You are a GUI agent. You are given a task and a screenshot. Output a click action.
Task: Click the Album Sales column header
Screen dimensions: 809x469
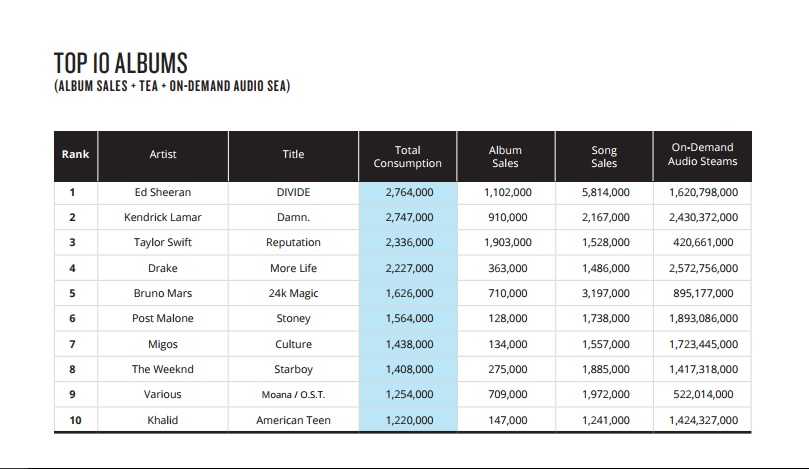[505, 155]
